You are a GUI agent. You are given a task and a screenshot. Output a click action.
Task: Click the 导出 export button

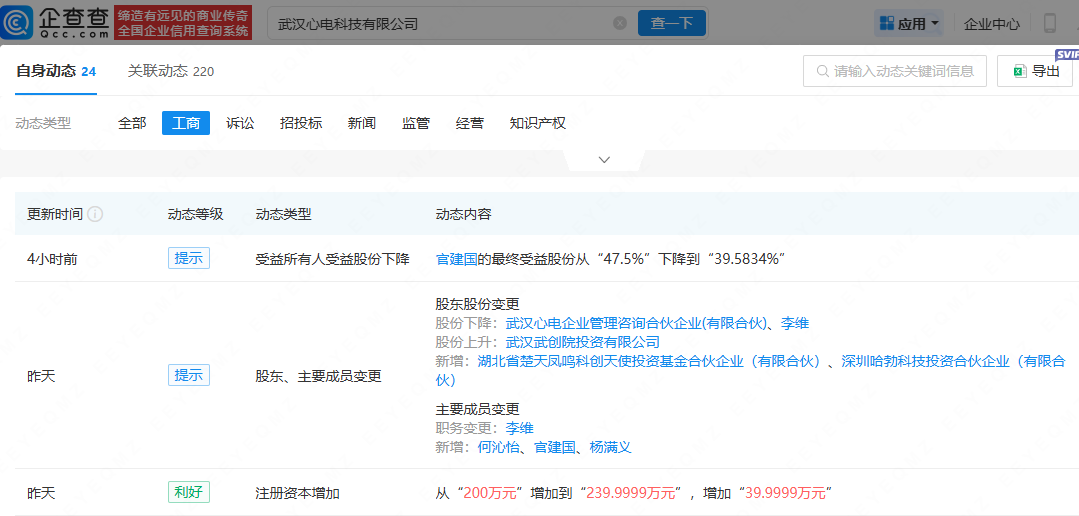pos(1034,71)
